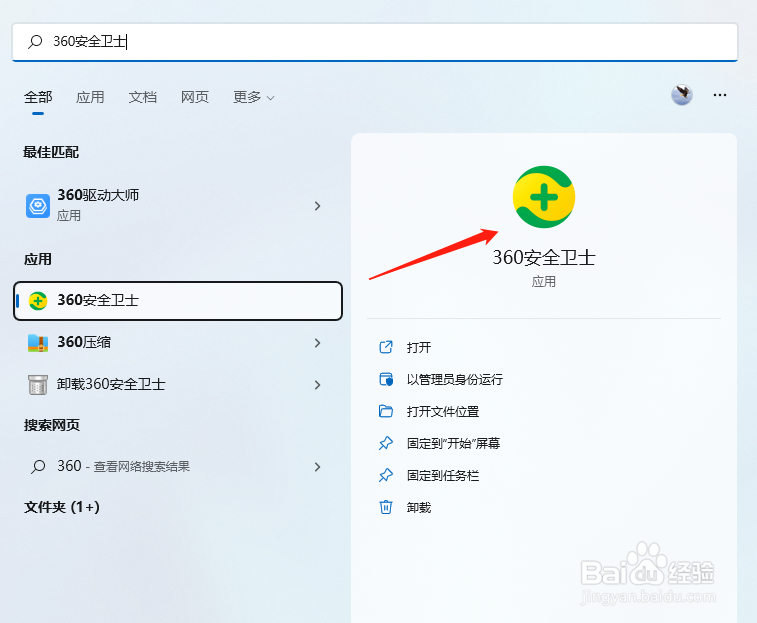This screenshot has height=623, width=757.
Task: Choose 打开 to launch the app
Action: point(419,347)
